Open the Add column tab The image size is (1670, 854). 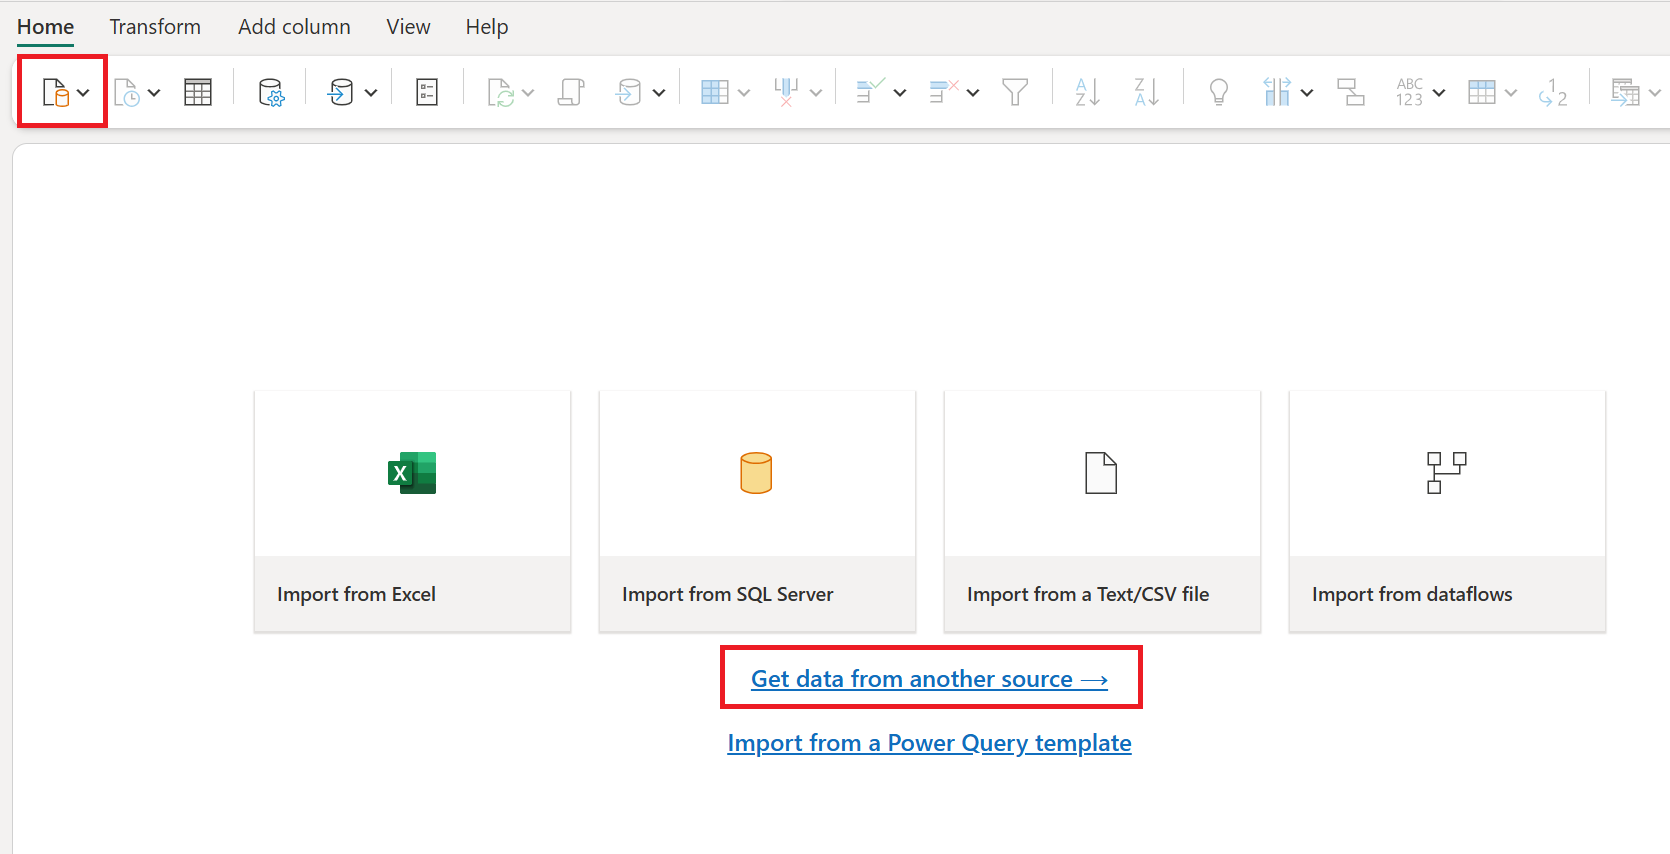(x=294, y=27)
